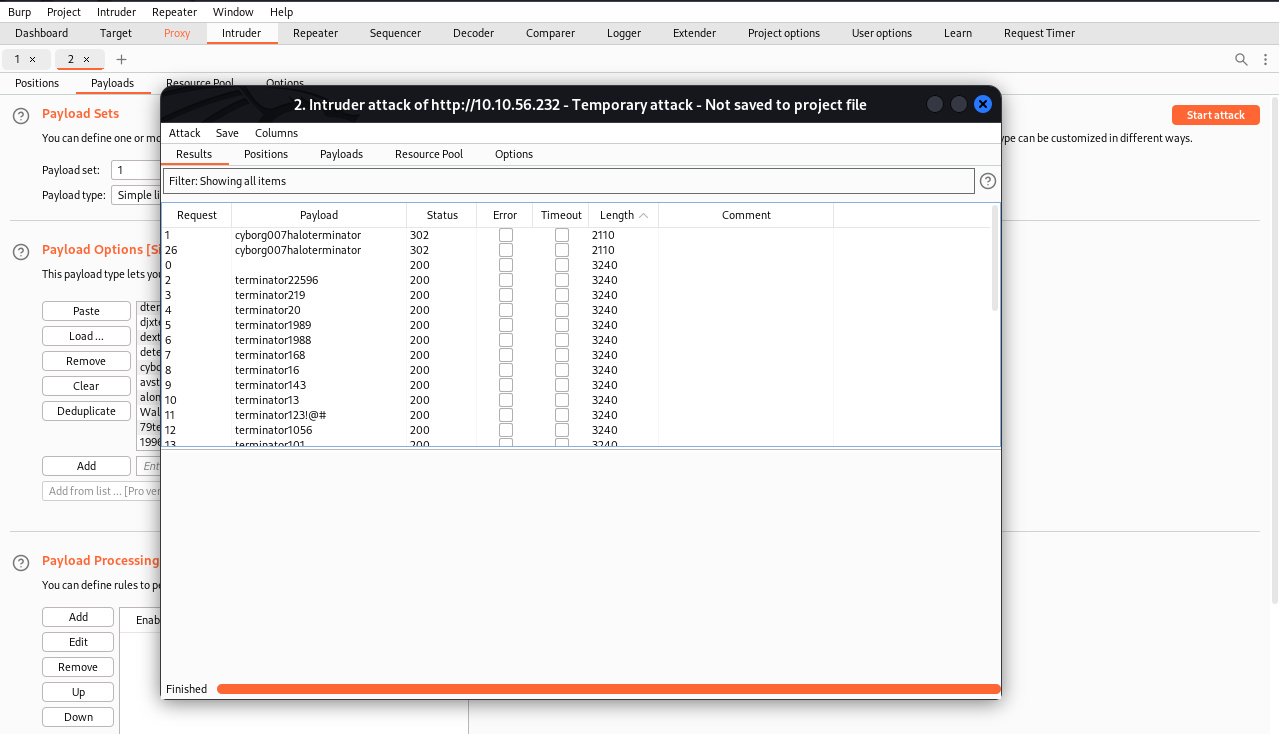Toggle Error checkbox for terminator1989 row
Viewport: 1279px width, 734px height.
pyautogui.click(x=506, y=325)
